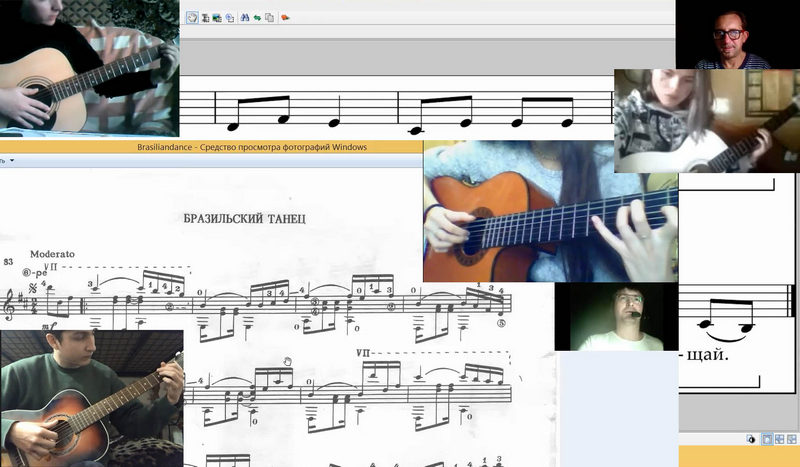Click the lyric text 'щай.' in the score
The image size is (800, 467).
coord(707,355)
